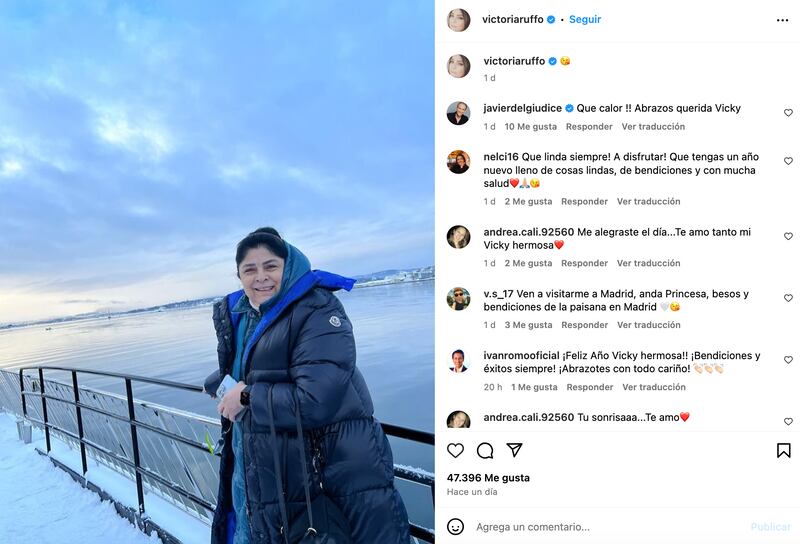Open victoriaruffo profile picture in header
800x544 pixels.
(458, 20)
